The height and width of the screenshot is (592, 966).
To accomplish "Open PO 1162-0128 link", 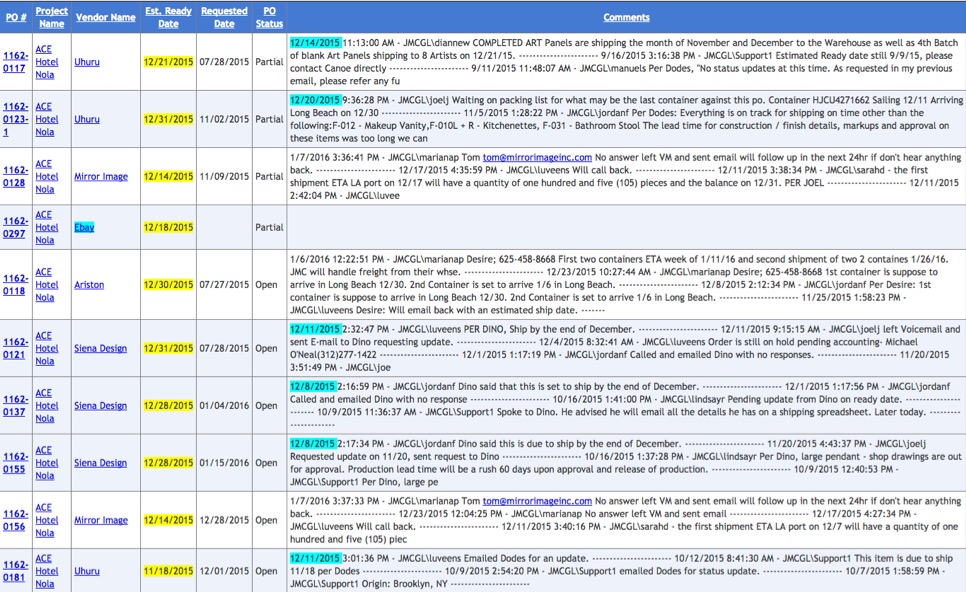I will coord(15,176).
